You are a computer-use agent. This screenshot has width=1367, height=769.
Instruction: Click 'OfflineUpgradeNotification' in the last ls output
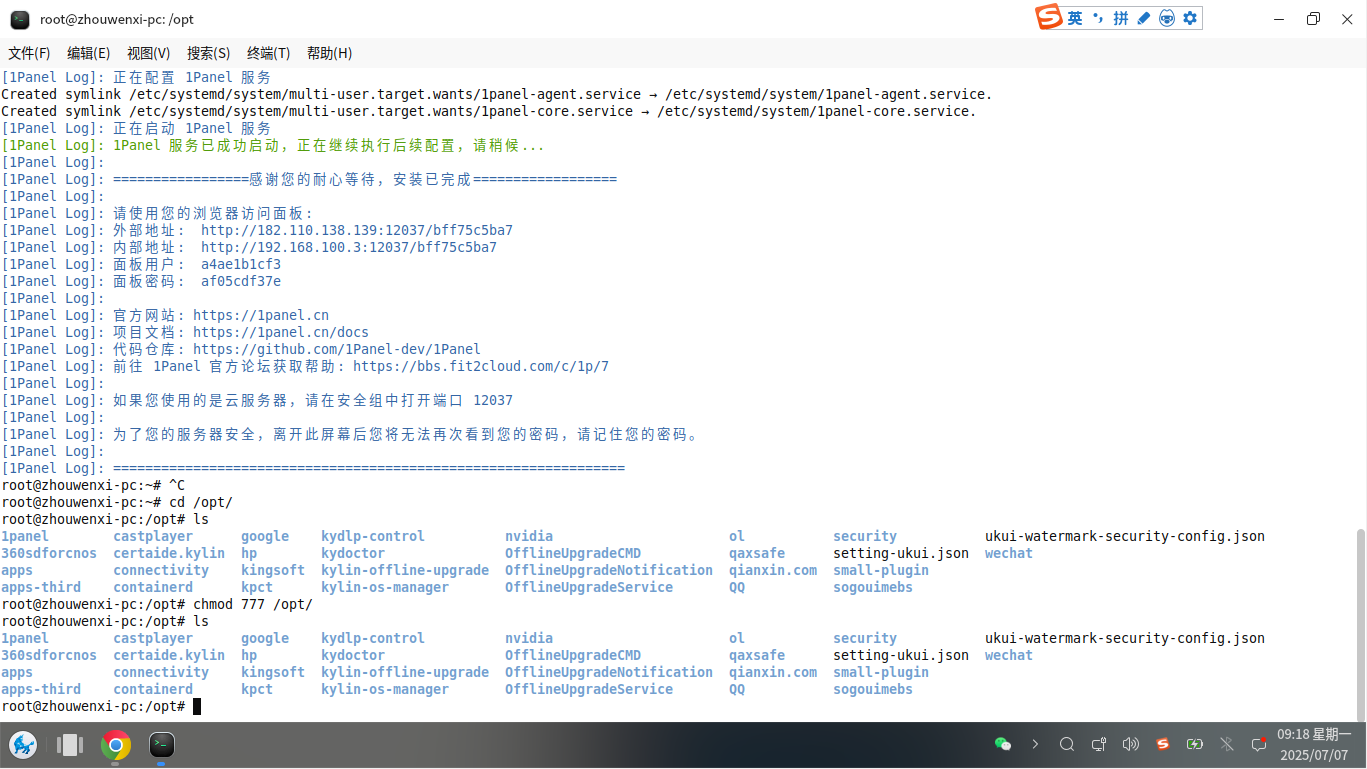(609, 672)
